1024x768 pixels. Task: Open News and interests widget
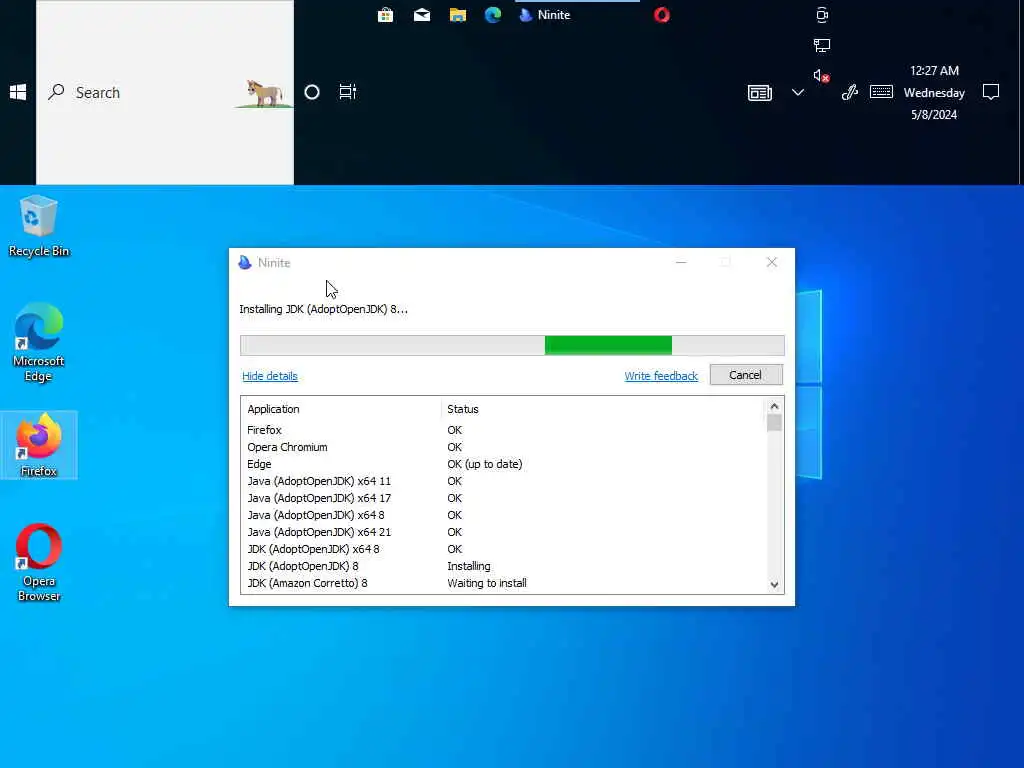[760, 93]
